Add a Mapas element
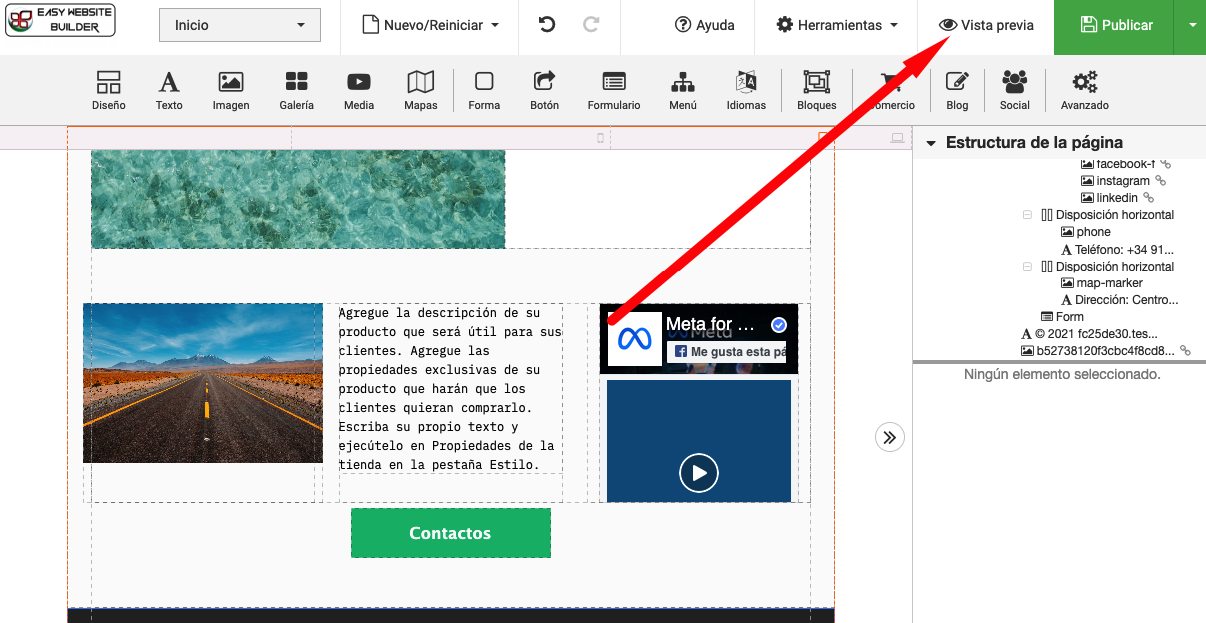Image resolution: width=1206 pixels, height=623 pixels. point(420,90)
